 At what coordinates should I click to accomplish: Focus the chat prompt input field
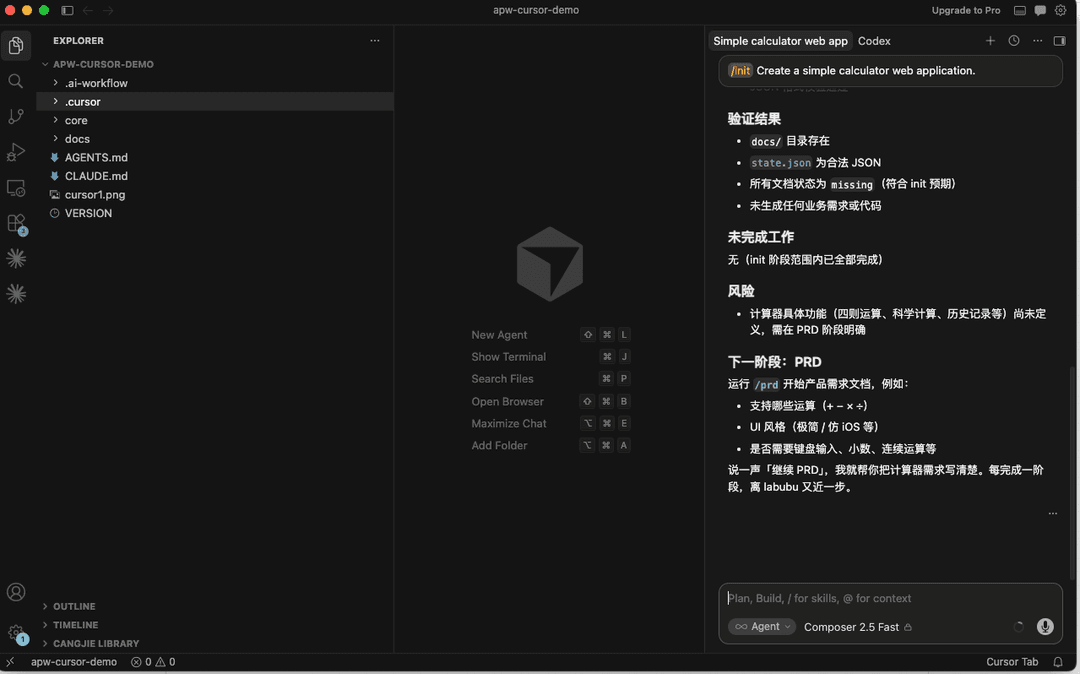click(x=890, y=598)
